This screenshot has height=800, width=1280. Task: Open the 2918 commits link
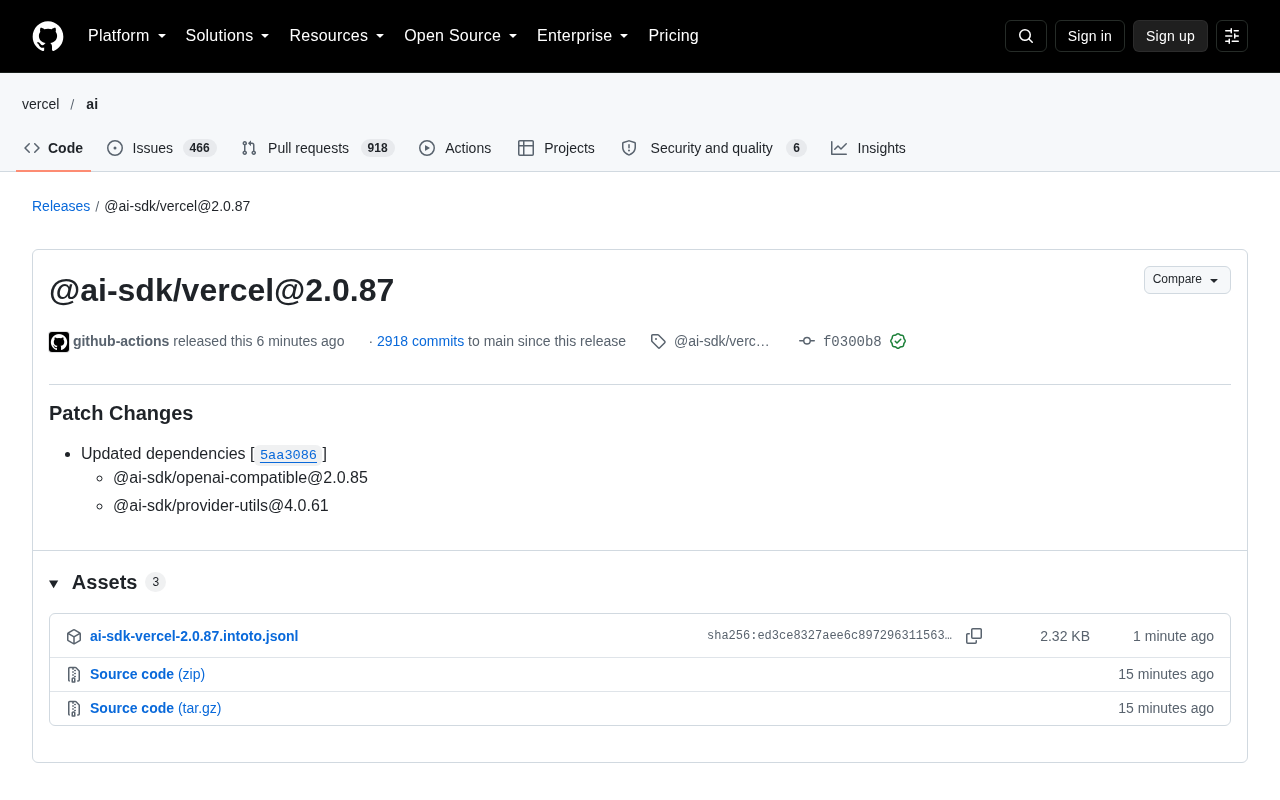point(420,341)
